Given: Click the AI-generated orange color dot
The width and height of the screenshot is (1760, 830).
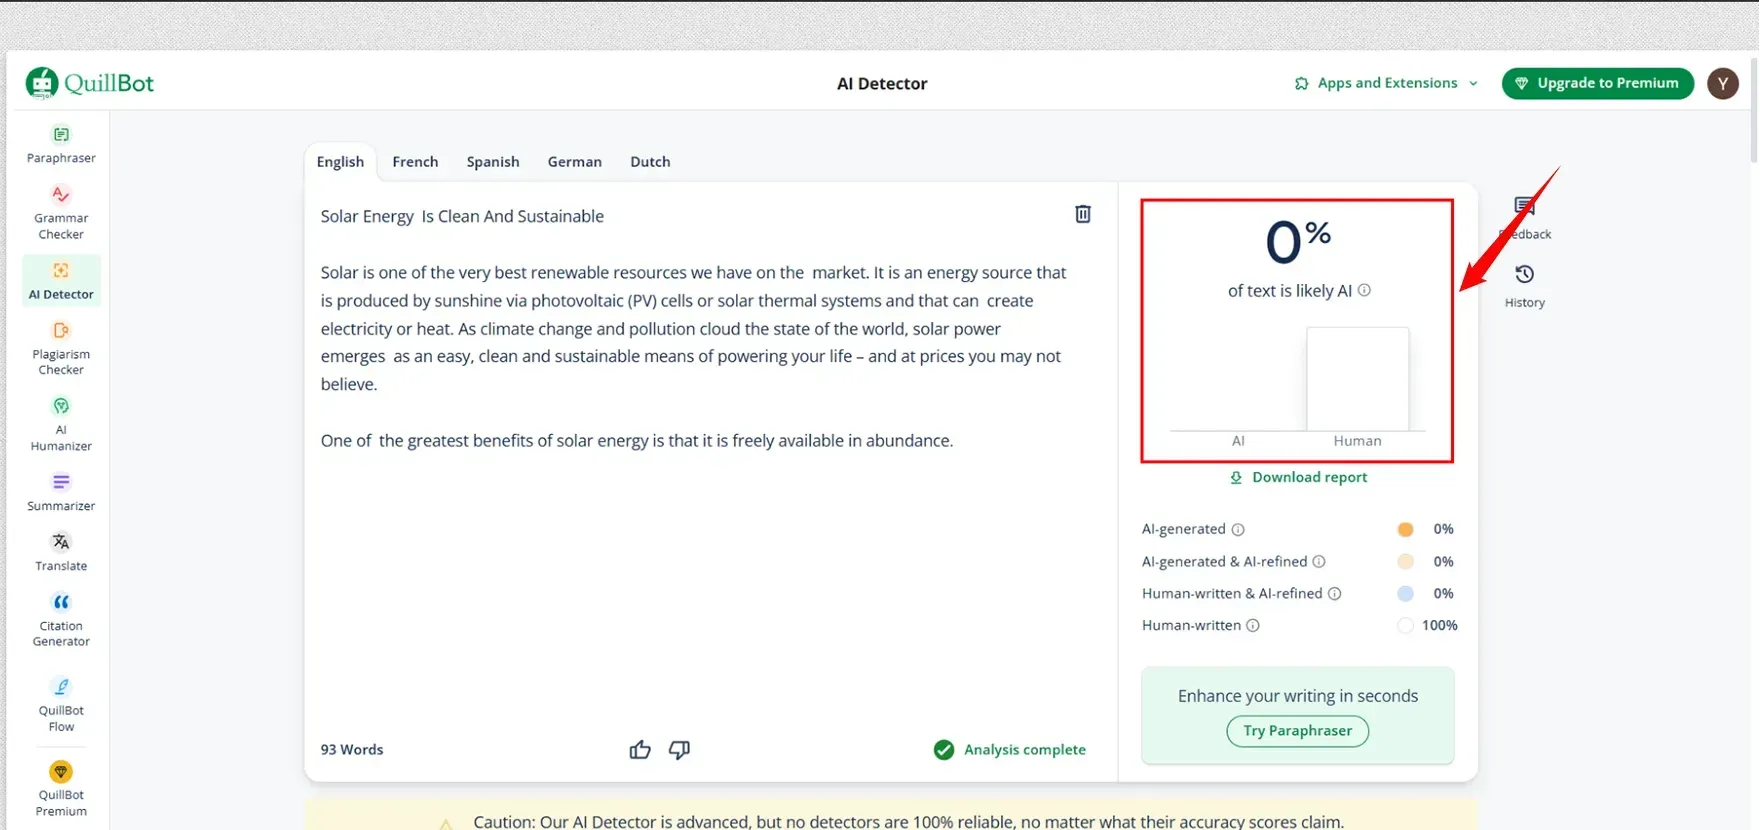Looking at the screenshot, I should pos(1405,529).
